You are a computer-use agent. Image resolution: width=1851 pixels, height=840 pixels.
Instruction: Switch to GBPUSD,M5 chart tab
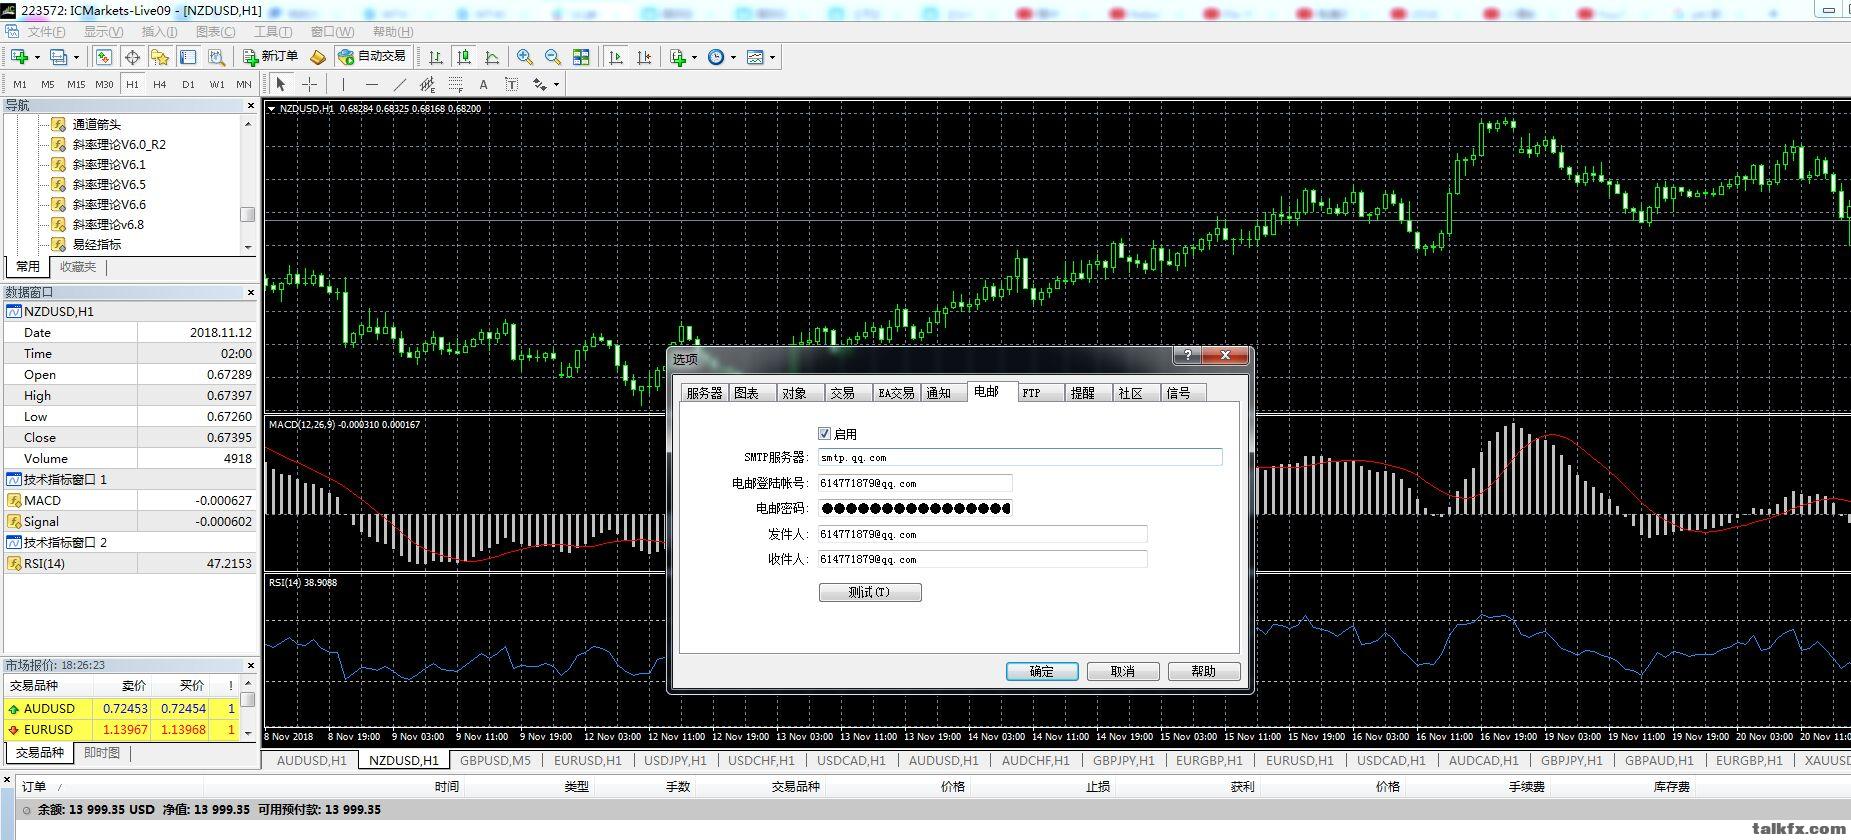(x=496, y=760)
